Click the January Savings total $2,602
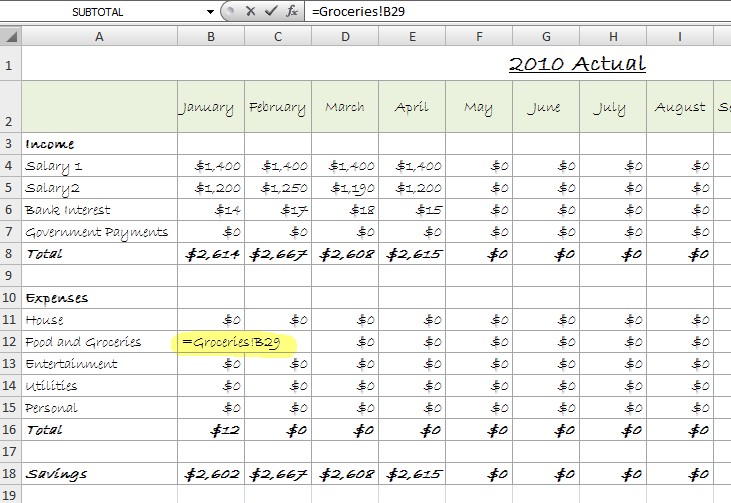731x503 pixels. (211, 474)
